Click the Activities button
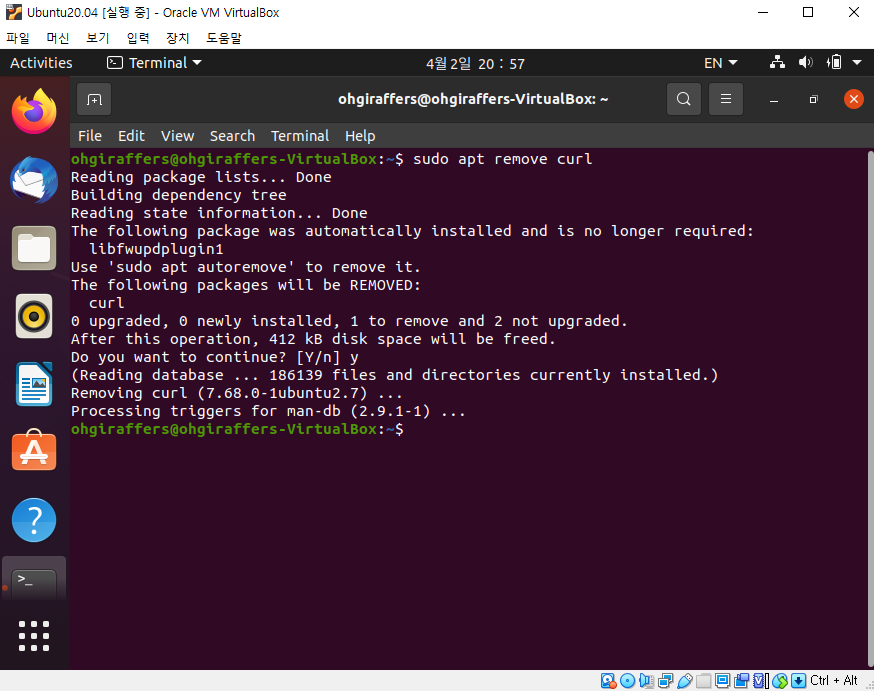 (41, 63)
